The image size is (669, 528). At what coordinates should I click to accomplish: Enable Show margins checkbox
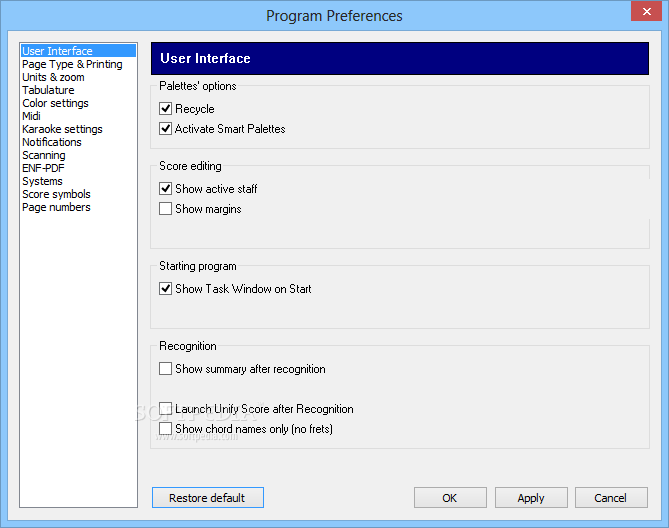[166, 209]
